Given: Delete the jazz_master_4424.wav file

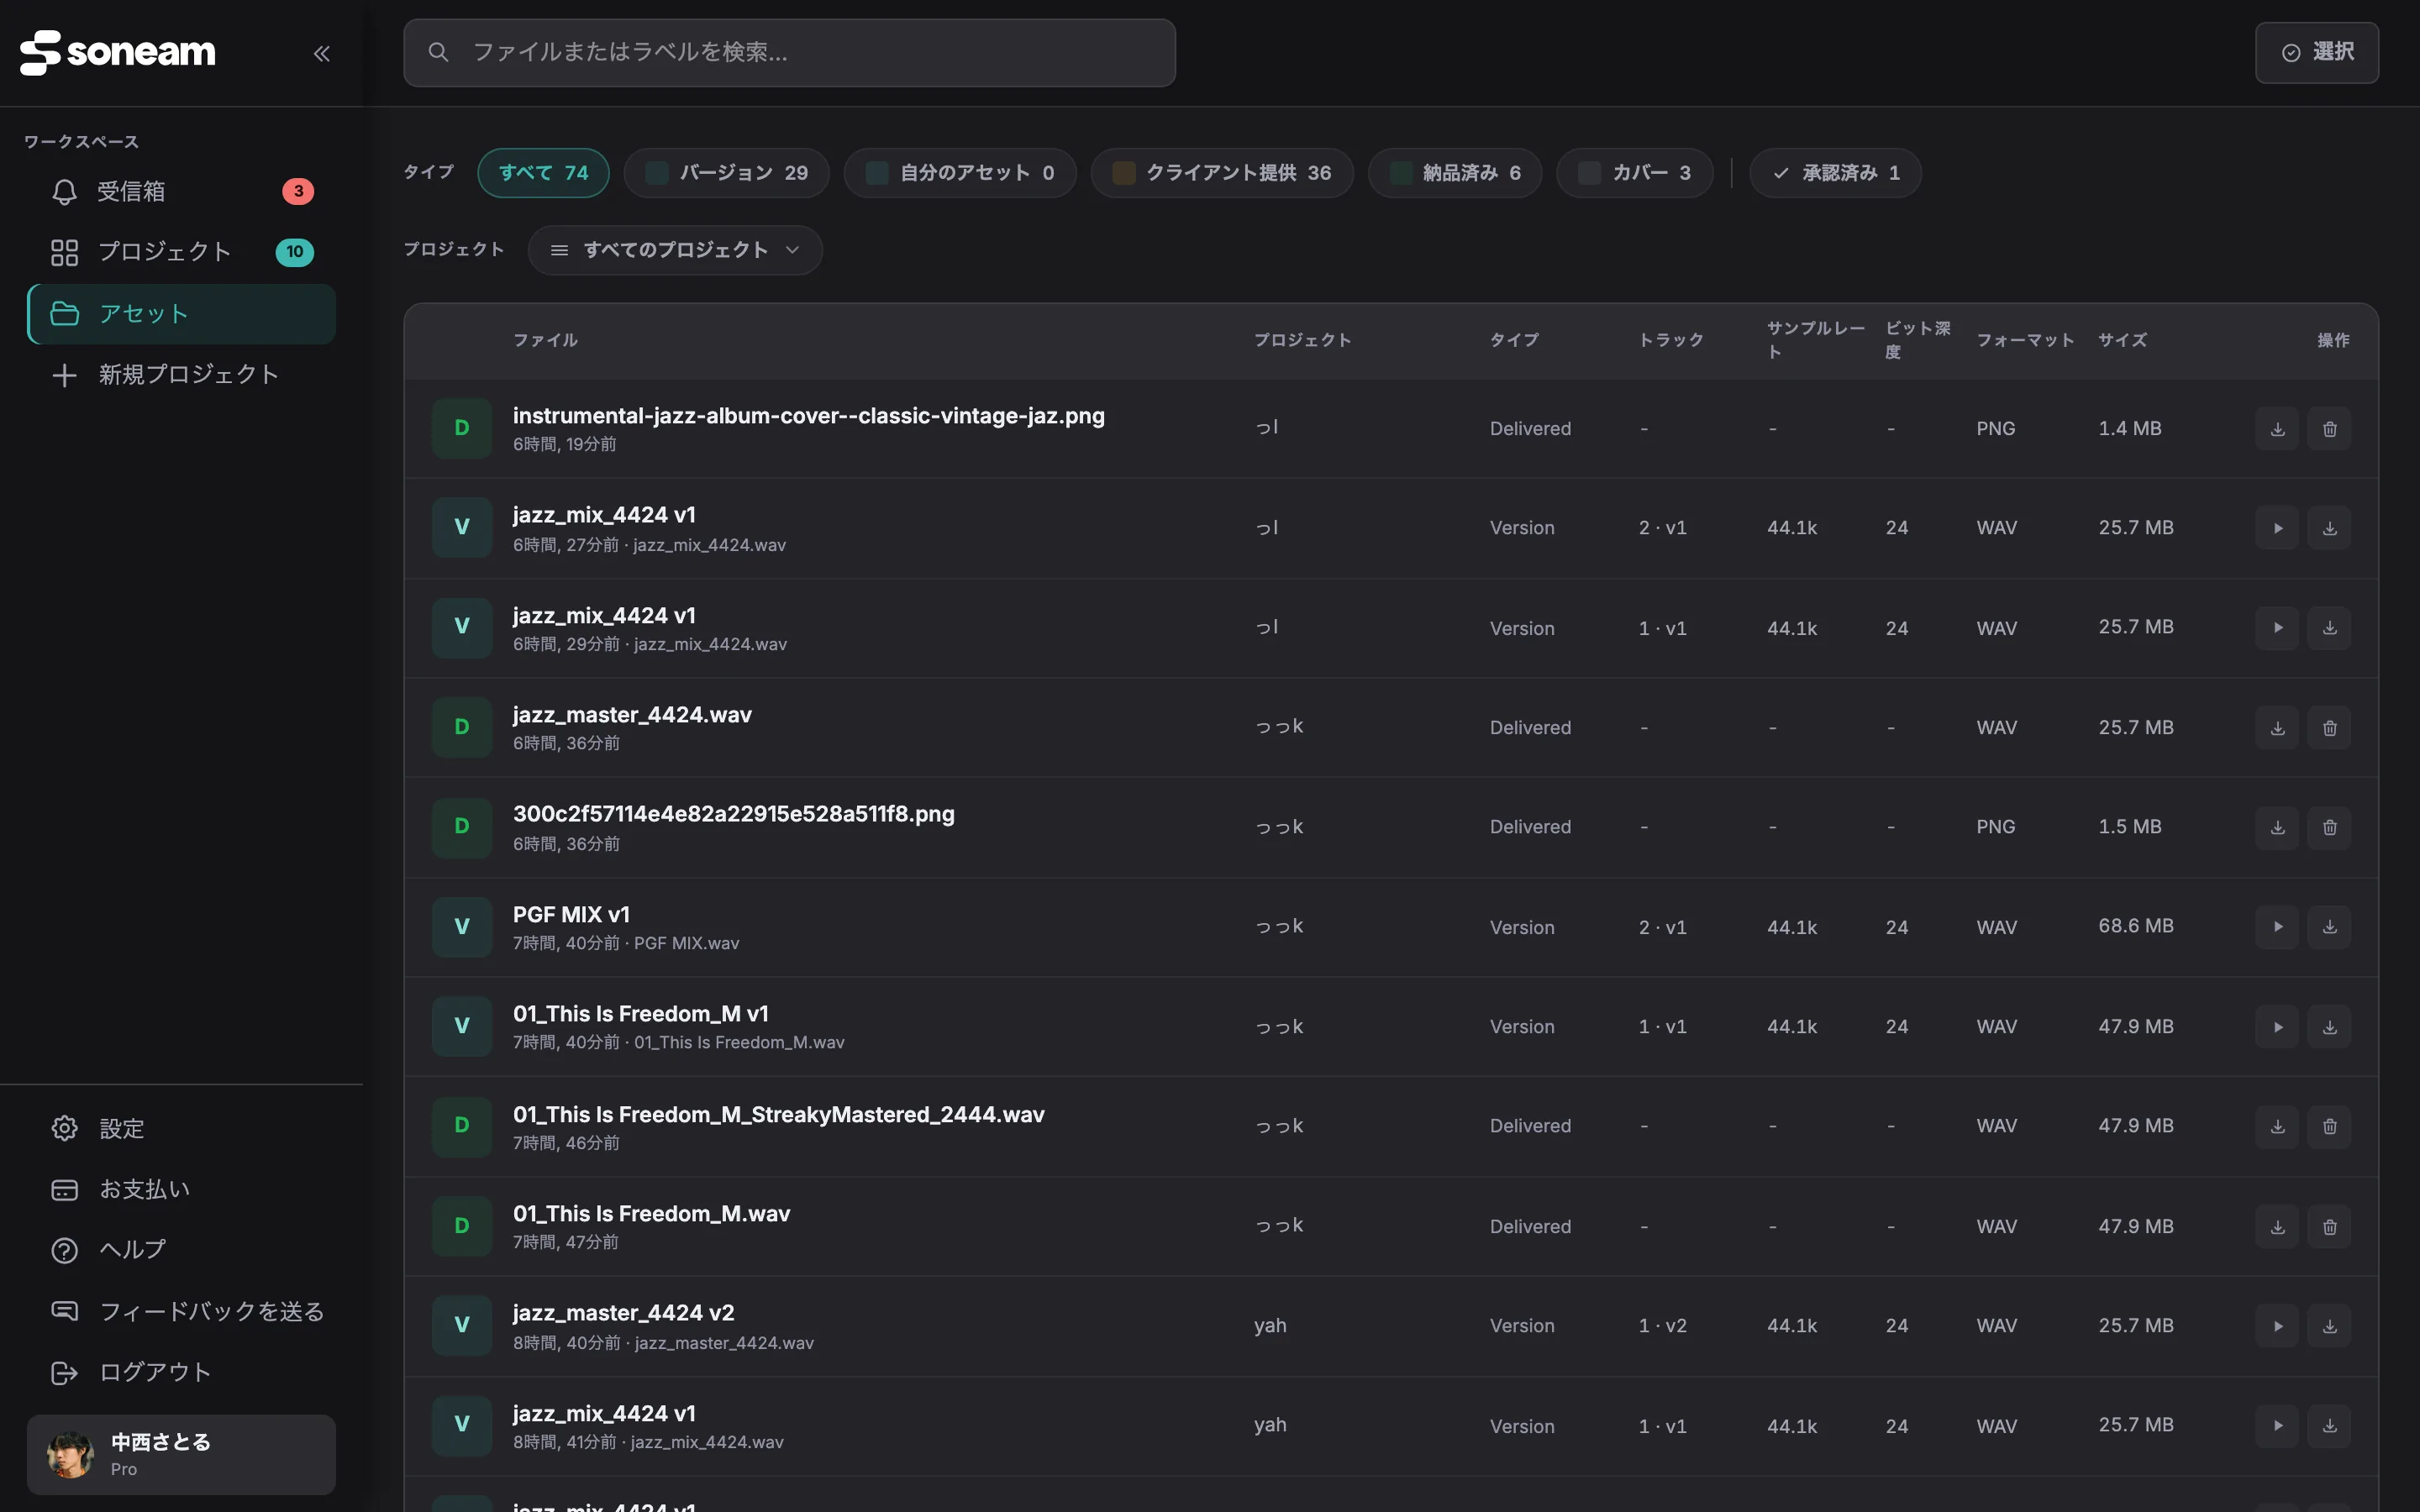Looking at the screenshot, I should (2329, 728).
